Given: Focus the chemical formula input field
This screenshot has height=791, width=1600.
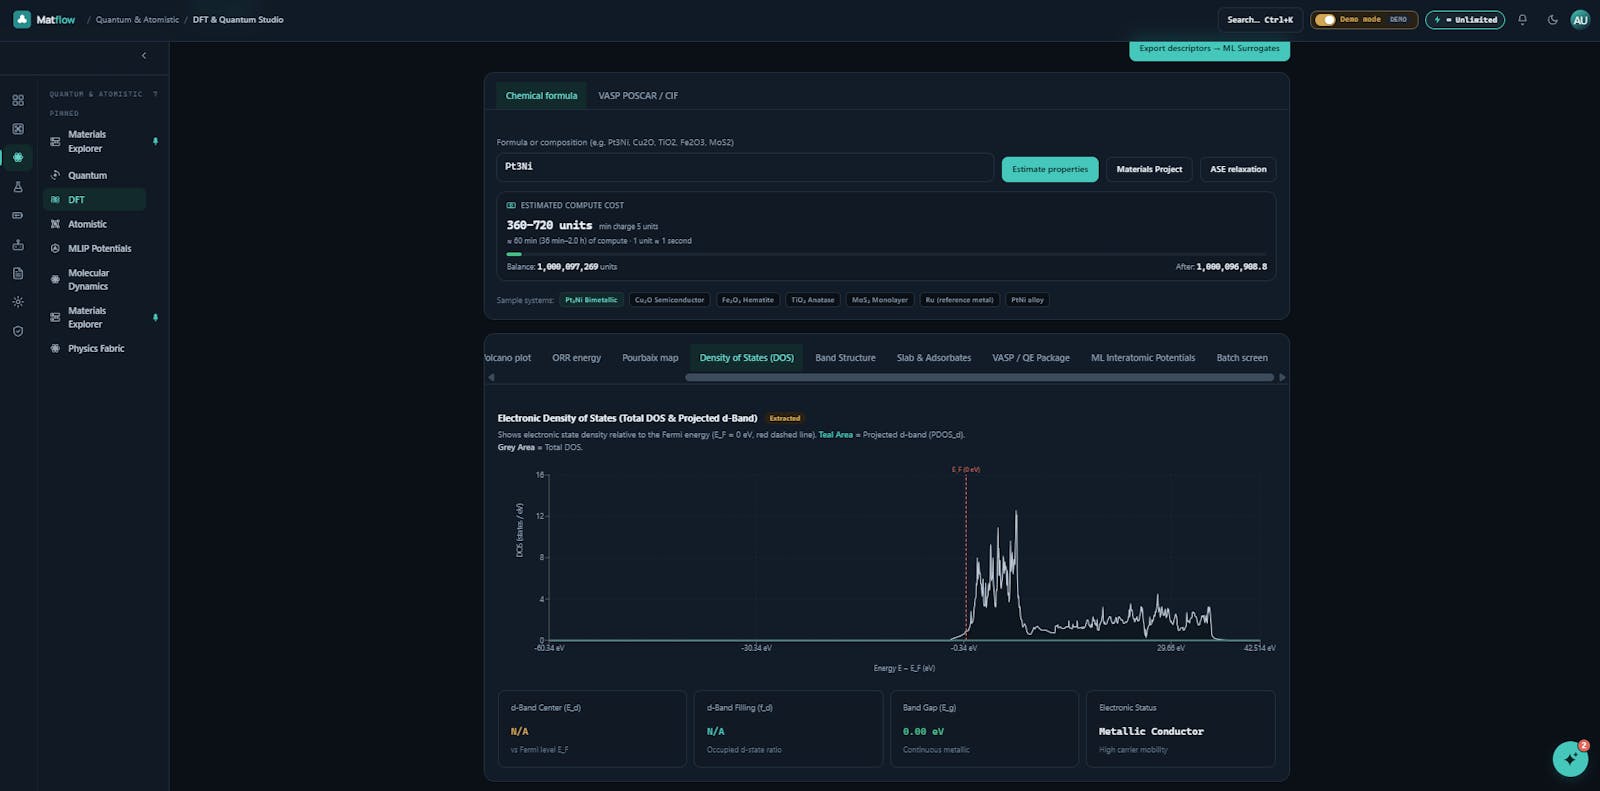Looking at the screenshot, I should pyautogui.click(x=745, y=167).
